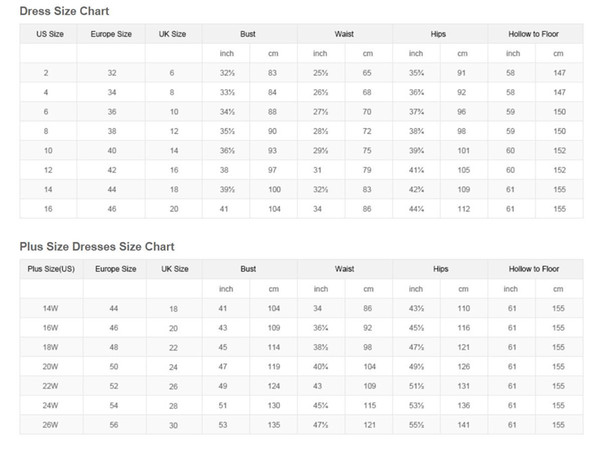
Task: Click Europe Size 32 cell
Action: click(110, 75)
